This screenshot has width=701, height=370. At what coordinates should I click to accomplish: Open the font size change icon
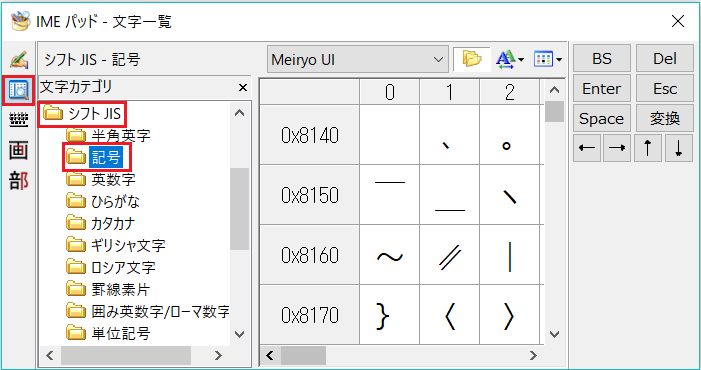pos(510,59)
